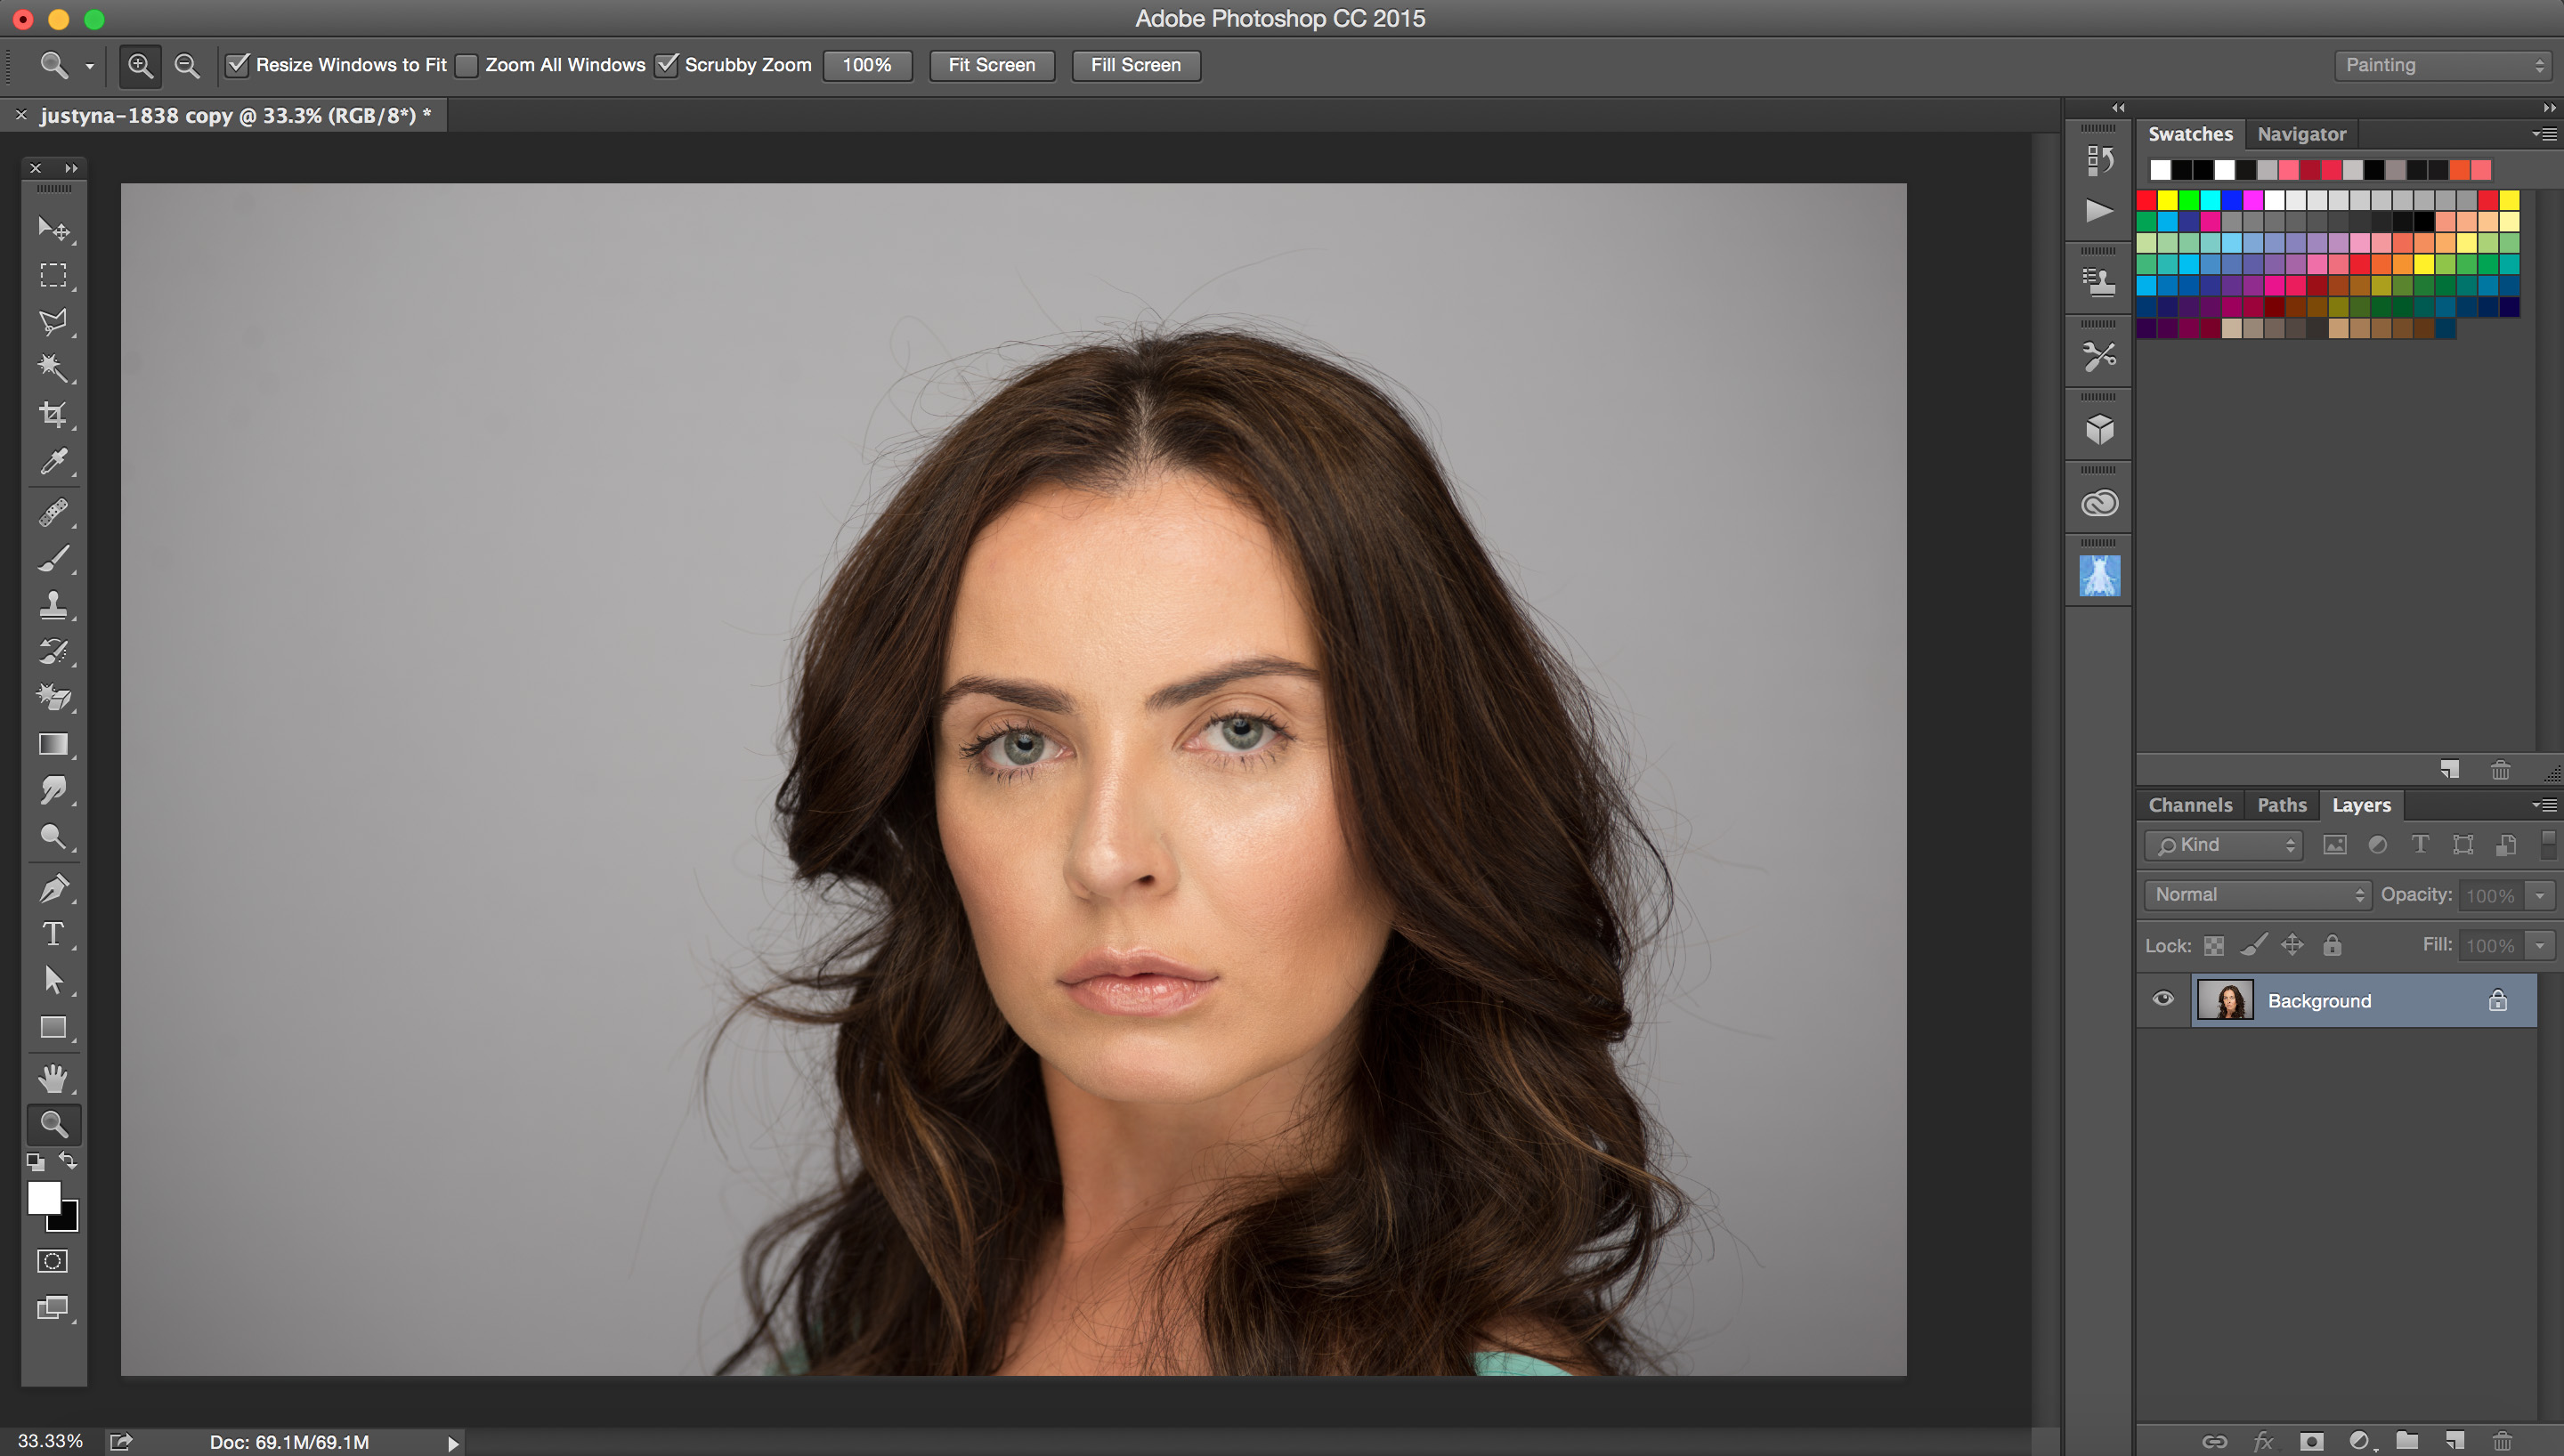This screenshot has height=1456, width=2564.
Task: Select the Magic Wand tool
Action: pos(51,366)
